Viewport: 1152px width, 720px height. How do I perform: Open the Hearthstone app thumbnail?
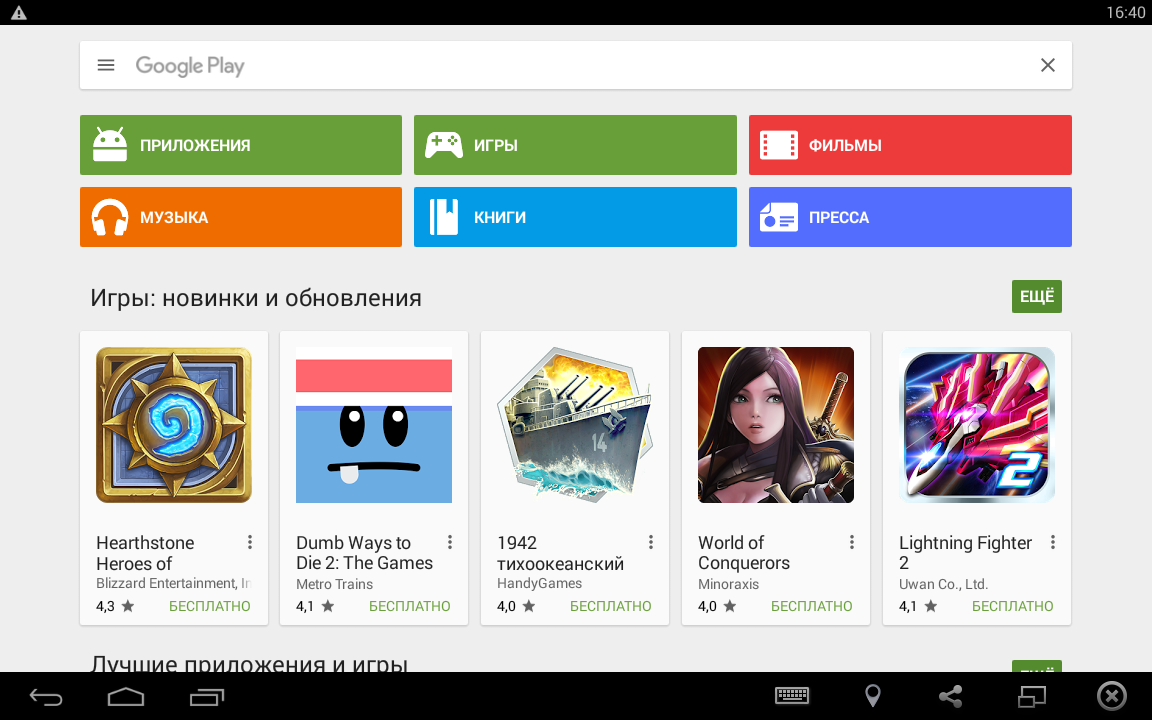tap(174, 425)
